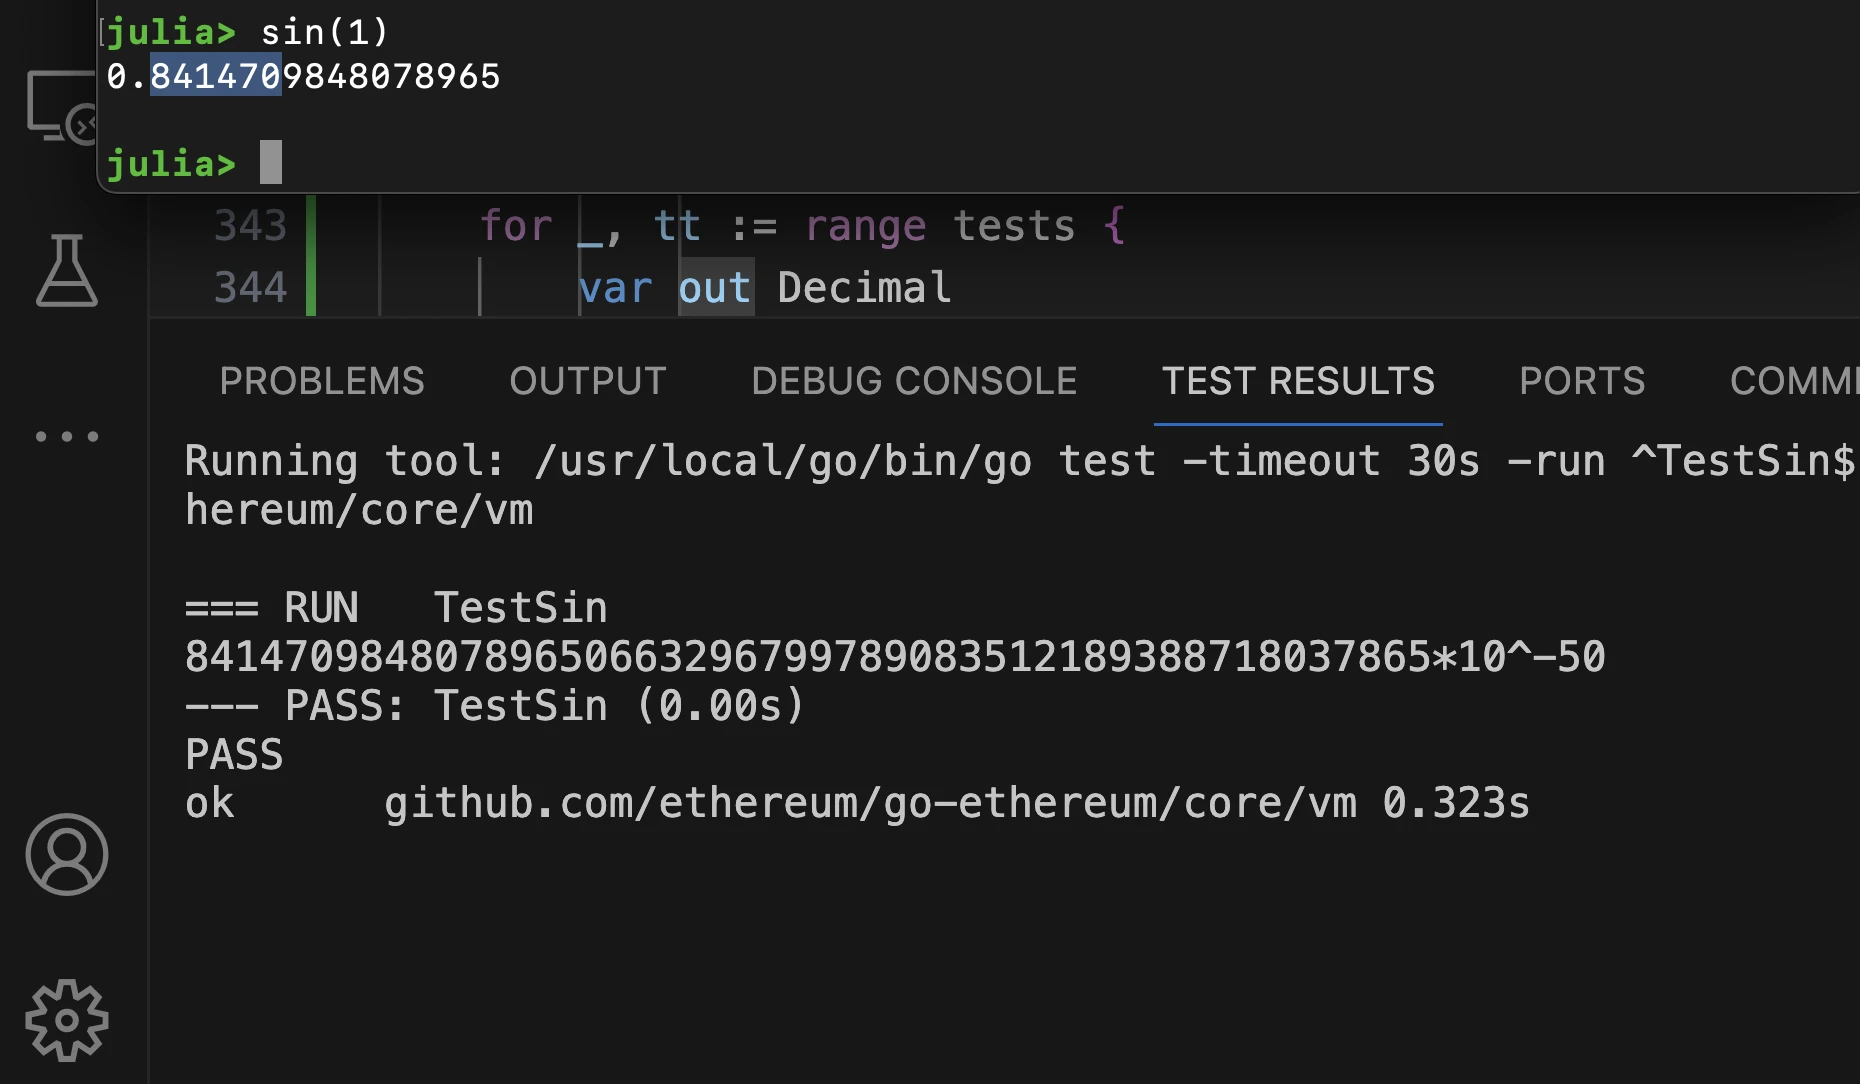
Task: Click the github.com/ethereum/go-ethereum/core/vm package path
Action: click(x=870, y=803)
